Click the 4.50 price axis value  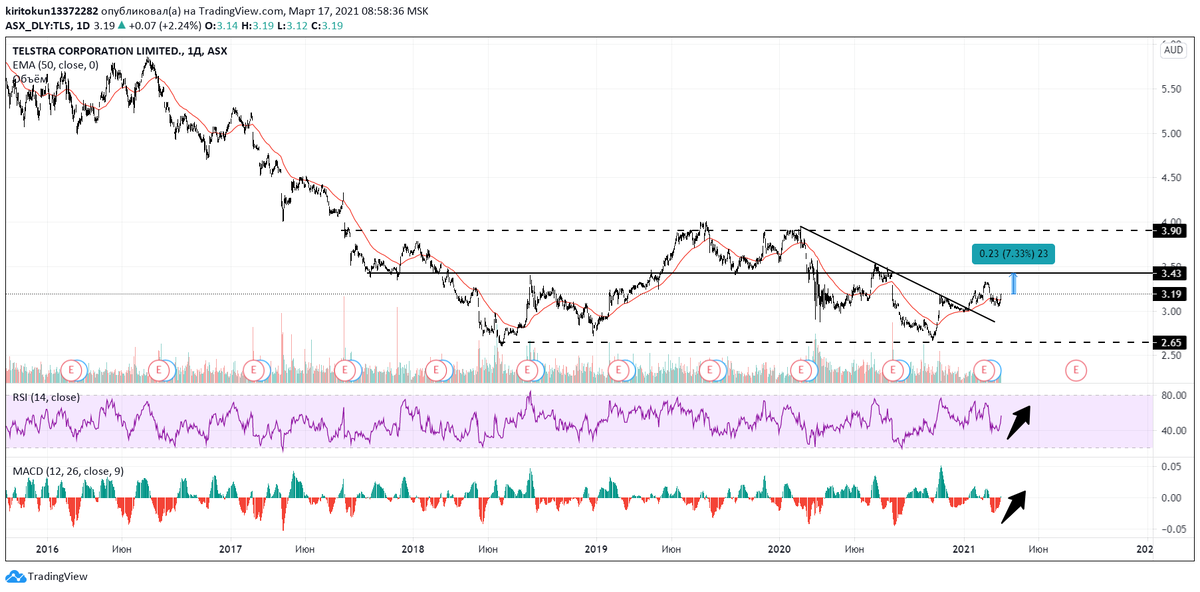(1174, 178)
